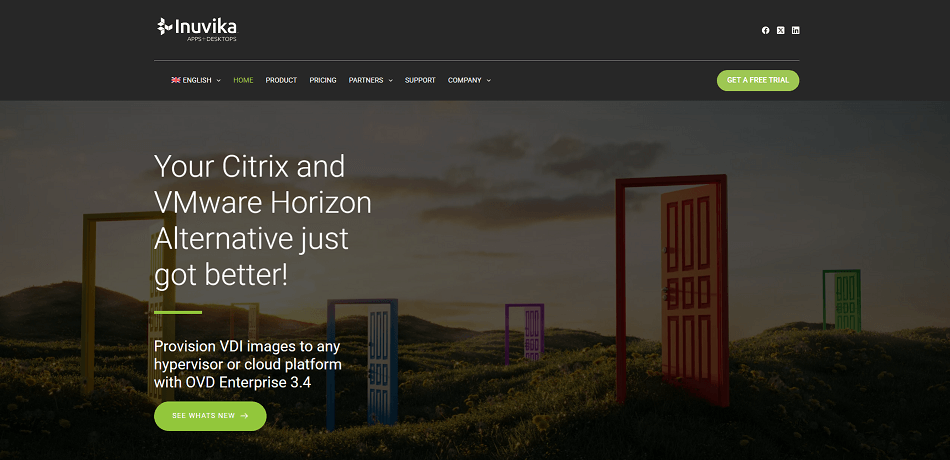Open the Inuvika X (Twitter) icon
The width and height of the screenshot is (950, 460).
coord(780,30)
